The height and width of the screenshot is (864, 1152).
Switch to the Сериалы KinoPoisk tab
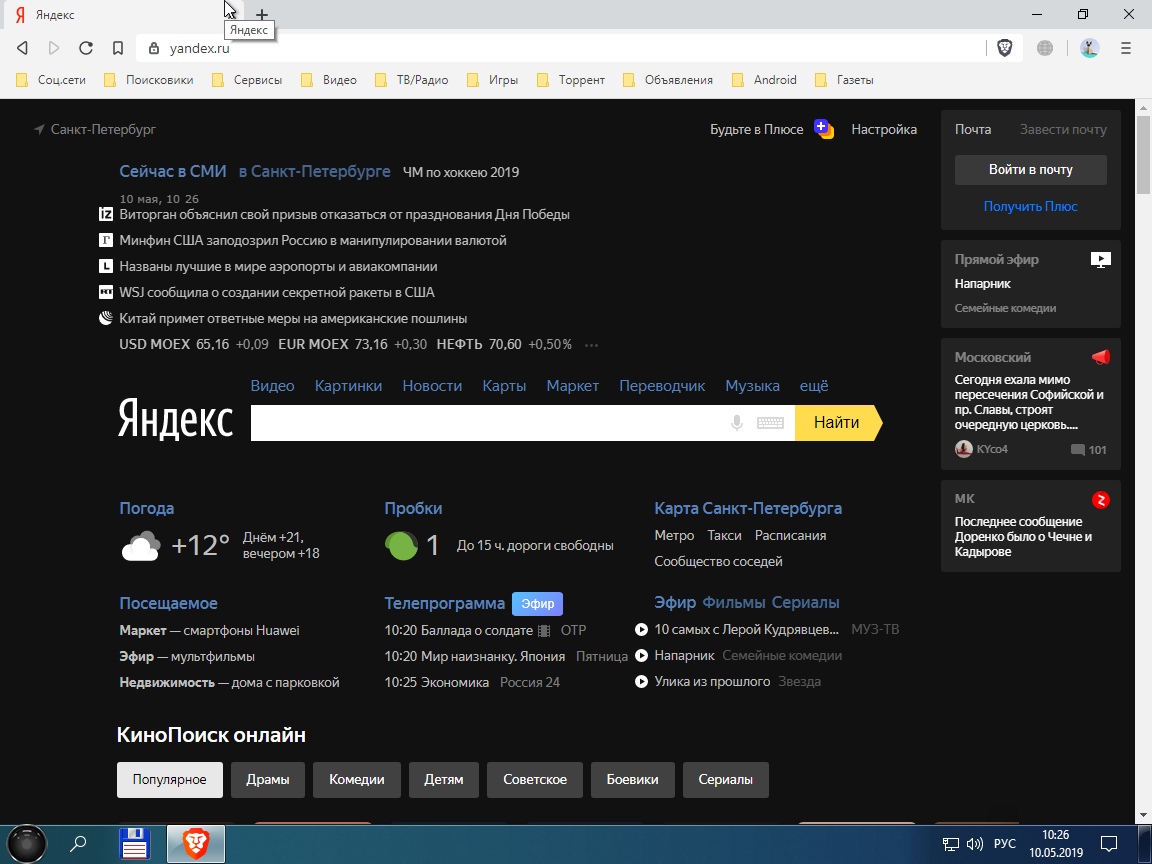pyautogui.click(x=725, y=780)
